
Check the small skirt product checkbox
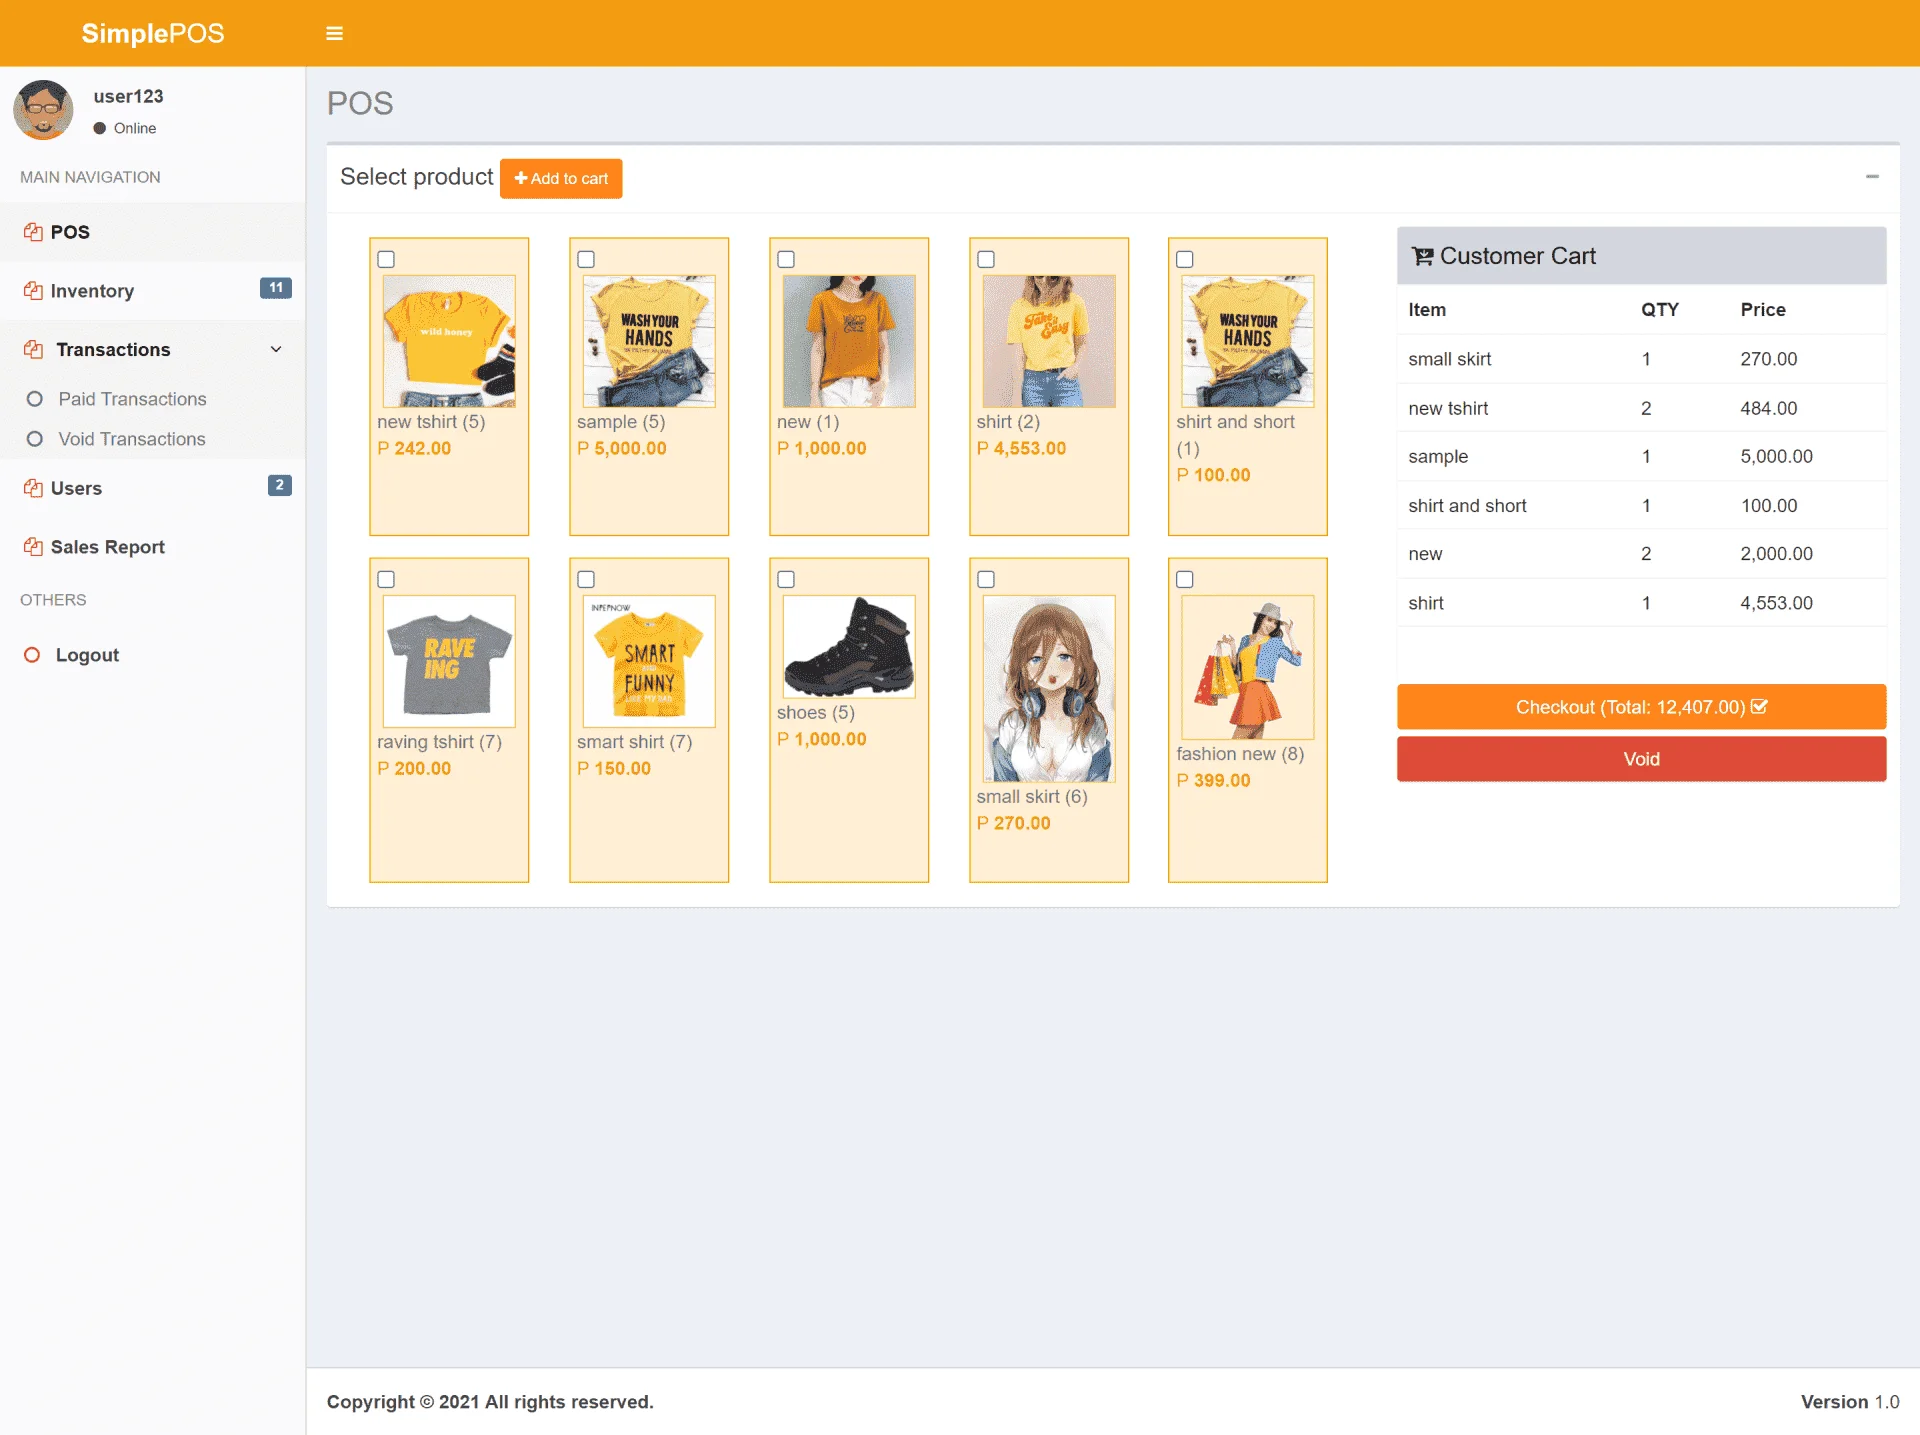tap(986, 579)
